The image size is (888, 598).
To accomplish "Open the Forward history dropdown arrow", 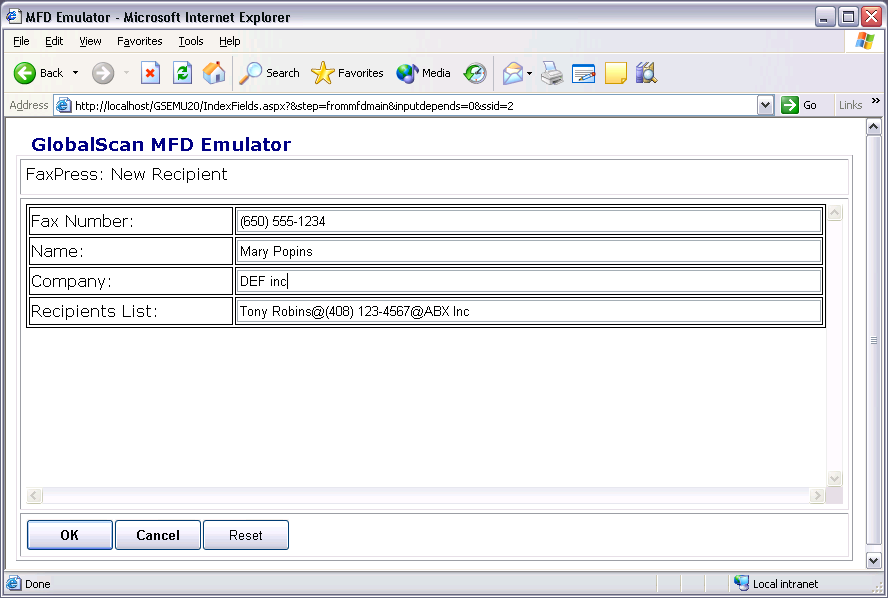I will coord(126,73).
